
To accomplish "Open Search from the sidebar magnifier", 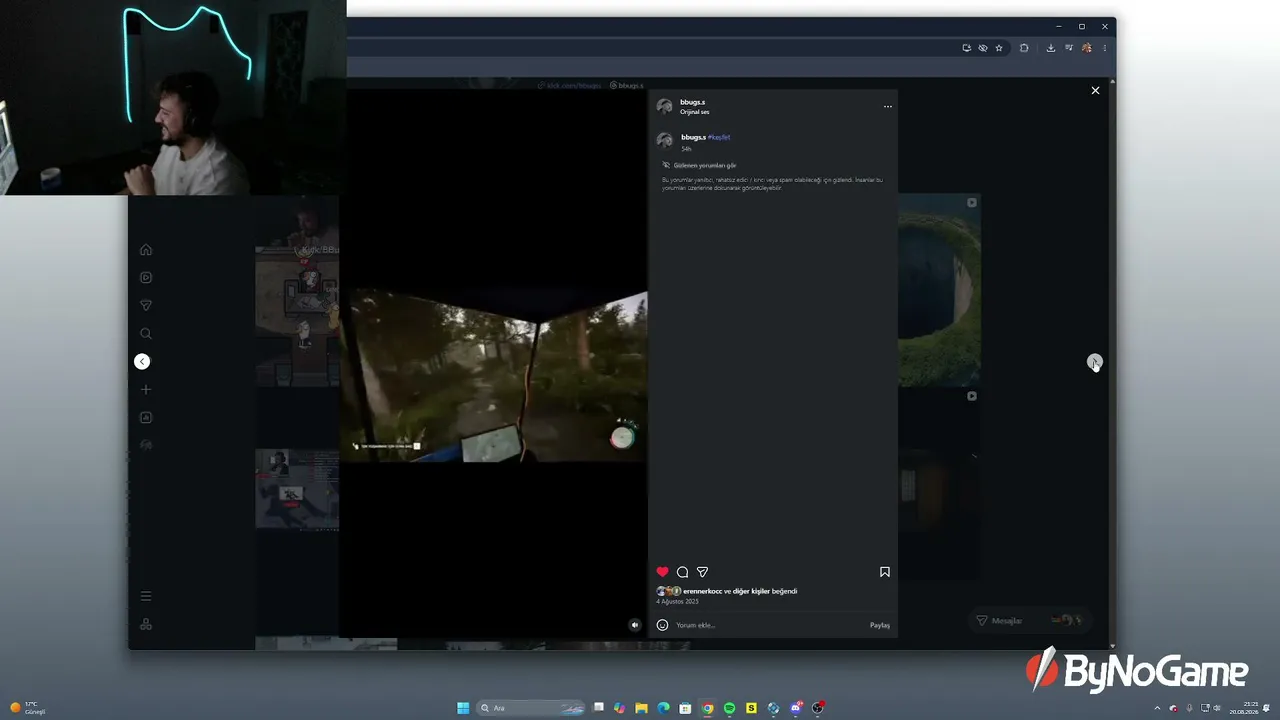I will (x=146, y=333).
